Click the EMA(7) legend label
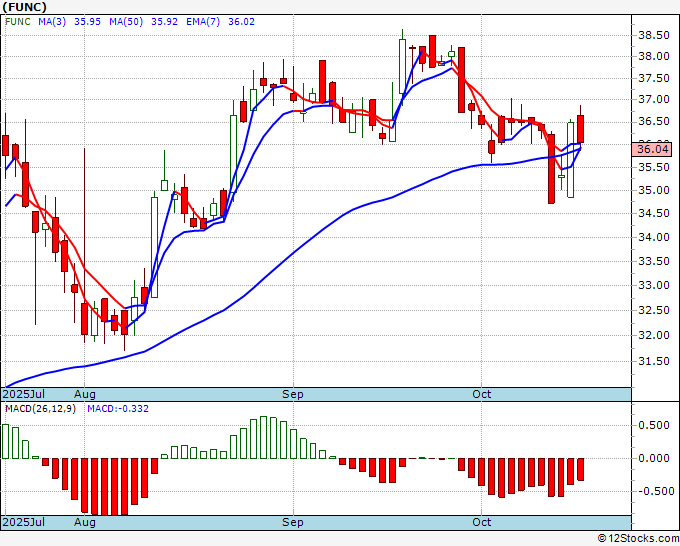The width and height of the screenshot is (680, 546). coord(203,22)
